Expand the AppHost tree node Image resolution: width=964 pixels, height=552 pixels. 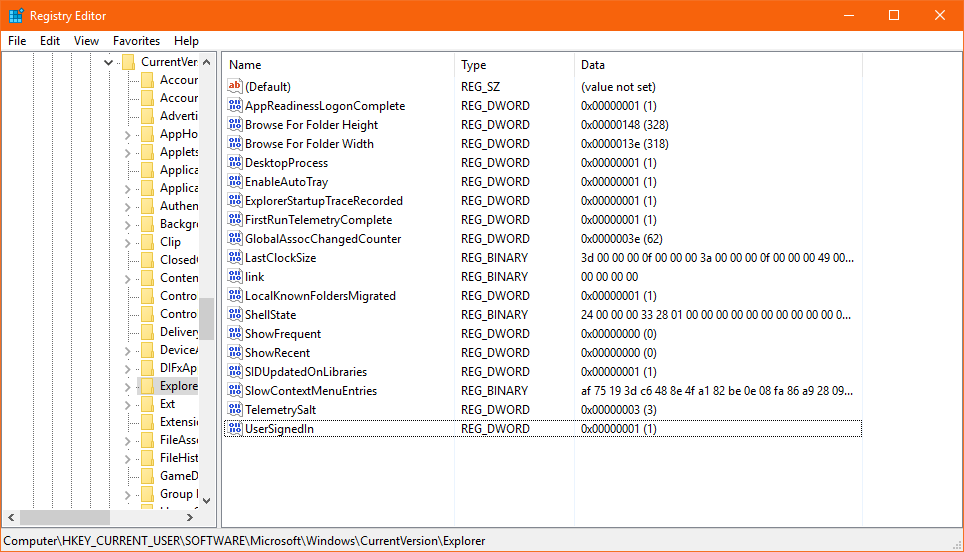click(127, 135)
